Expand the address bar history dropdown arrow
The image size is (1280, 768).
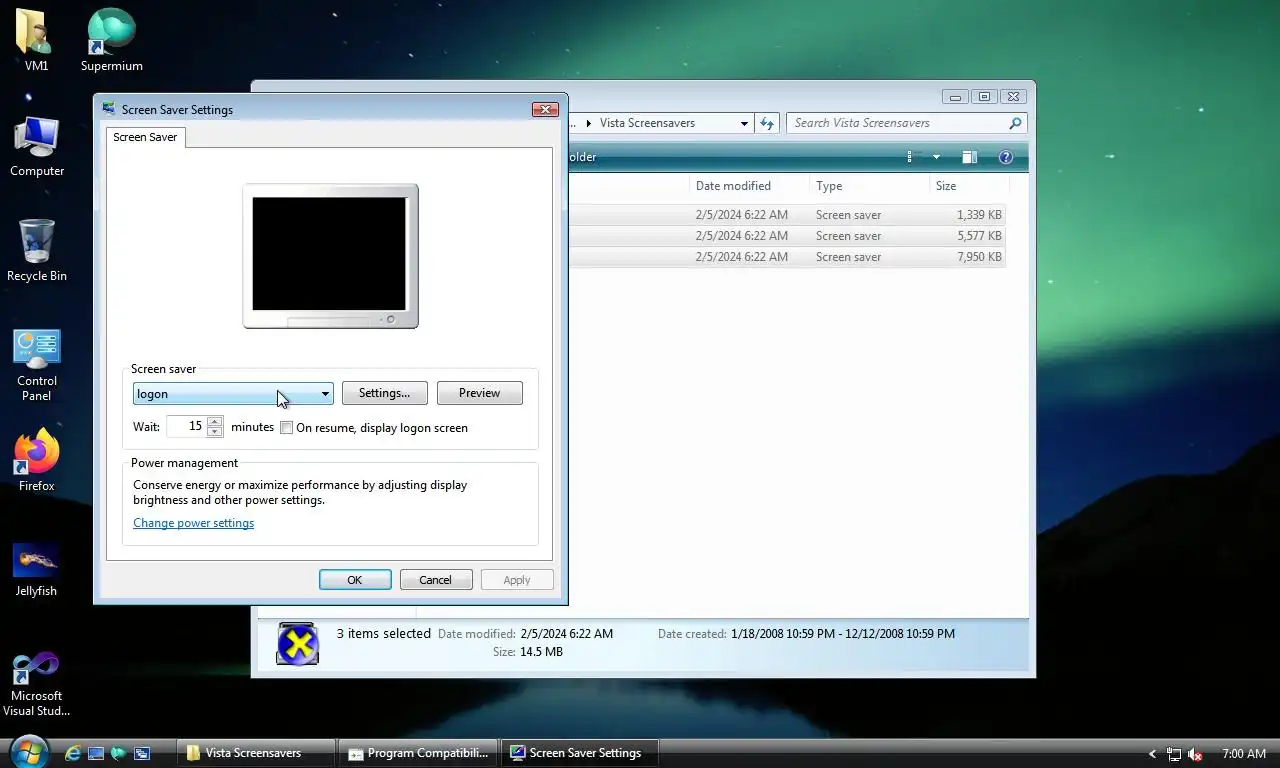pyautogui.click(x=744, y=123)
